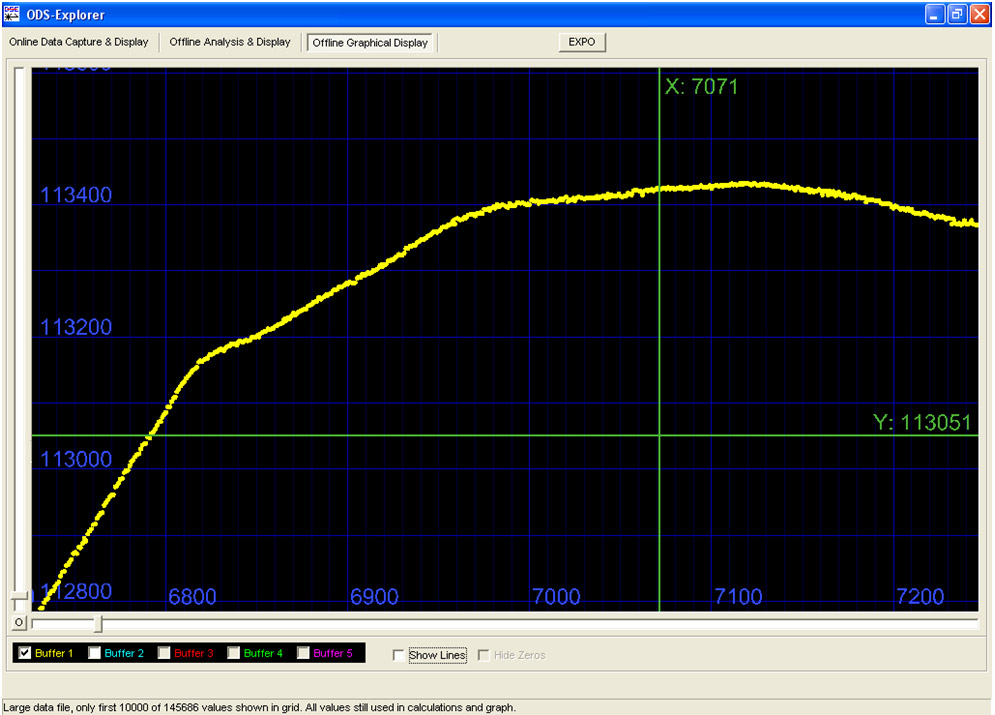Check the Hide Zeros option
This screenshot has width=995, height=715.
click(484, 655)
